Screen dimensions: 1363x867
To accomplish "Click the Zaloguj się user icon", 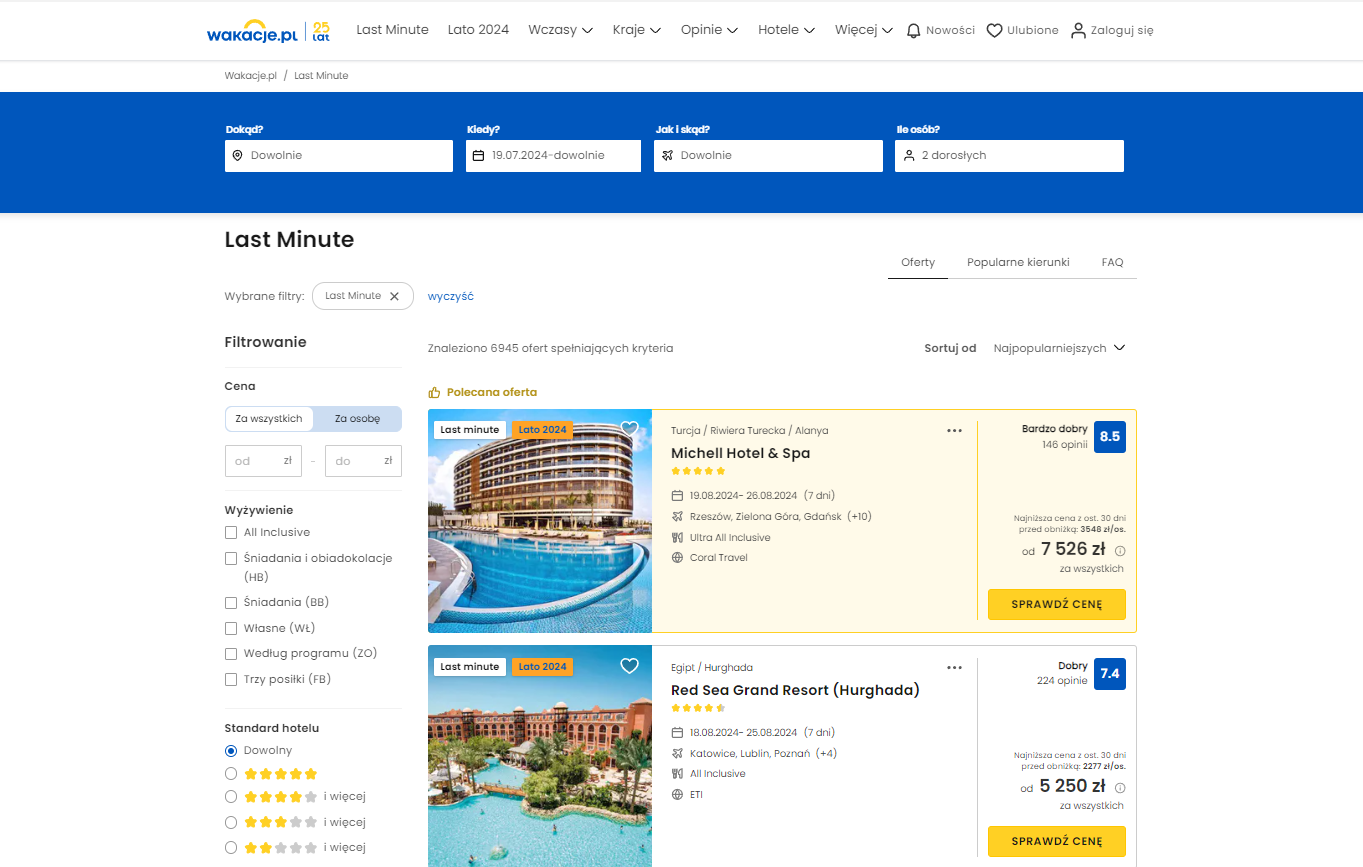I will [x=1078, y=30].
